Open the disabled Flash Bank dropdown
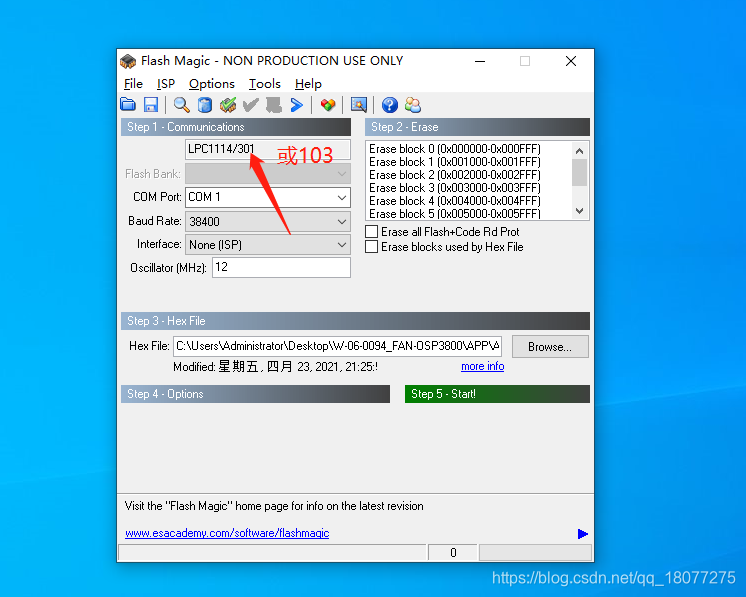Image resolution: width=746 pixels, height=597 pixels. tap(342, 174)
